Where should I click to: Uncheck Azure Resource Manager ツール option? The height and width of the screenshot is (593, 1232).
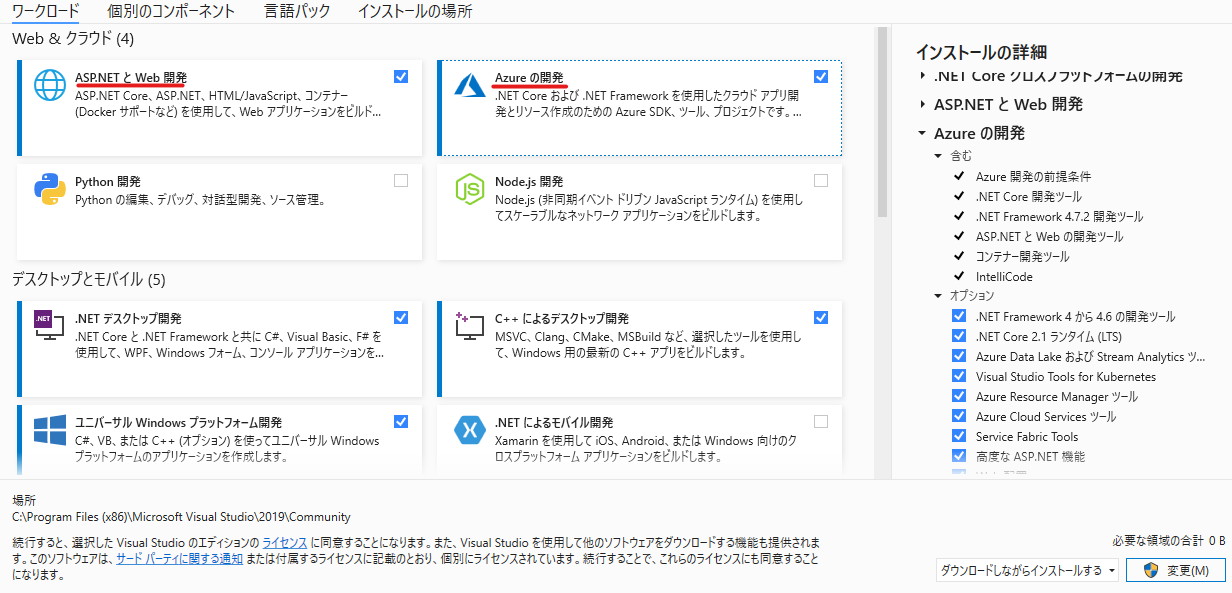tap(960, 396)
